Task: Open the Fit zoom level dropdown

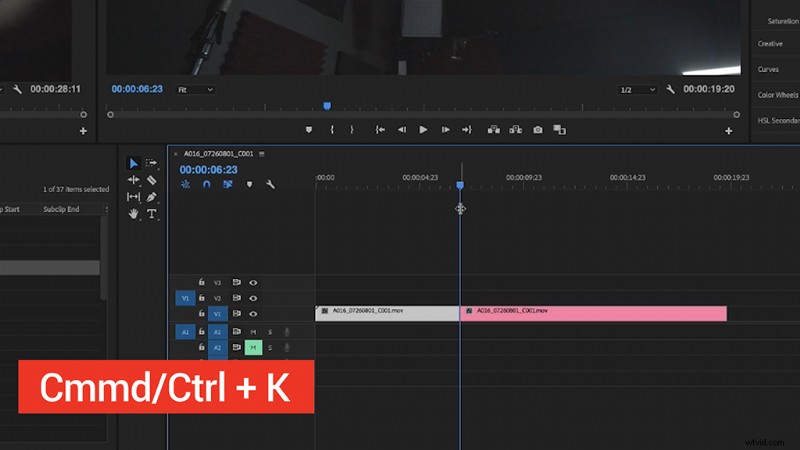Action: coord(195,90)
